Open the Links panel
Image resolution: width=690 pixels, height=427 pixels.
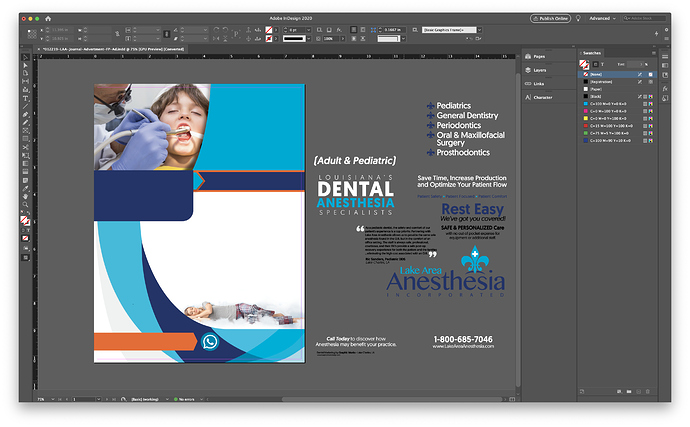pos(539,84)
